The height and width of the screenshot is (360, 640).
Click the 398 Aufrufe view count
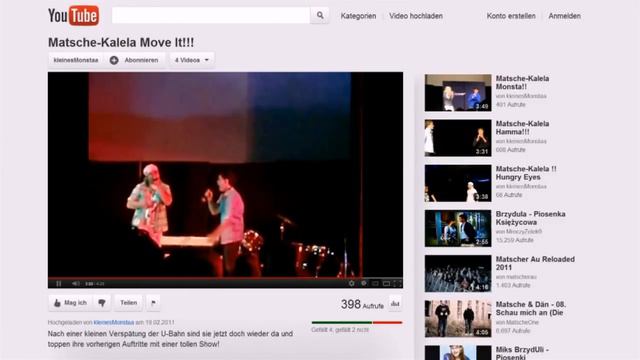tap(362, 304)
